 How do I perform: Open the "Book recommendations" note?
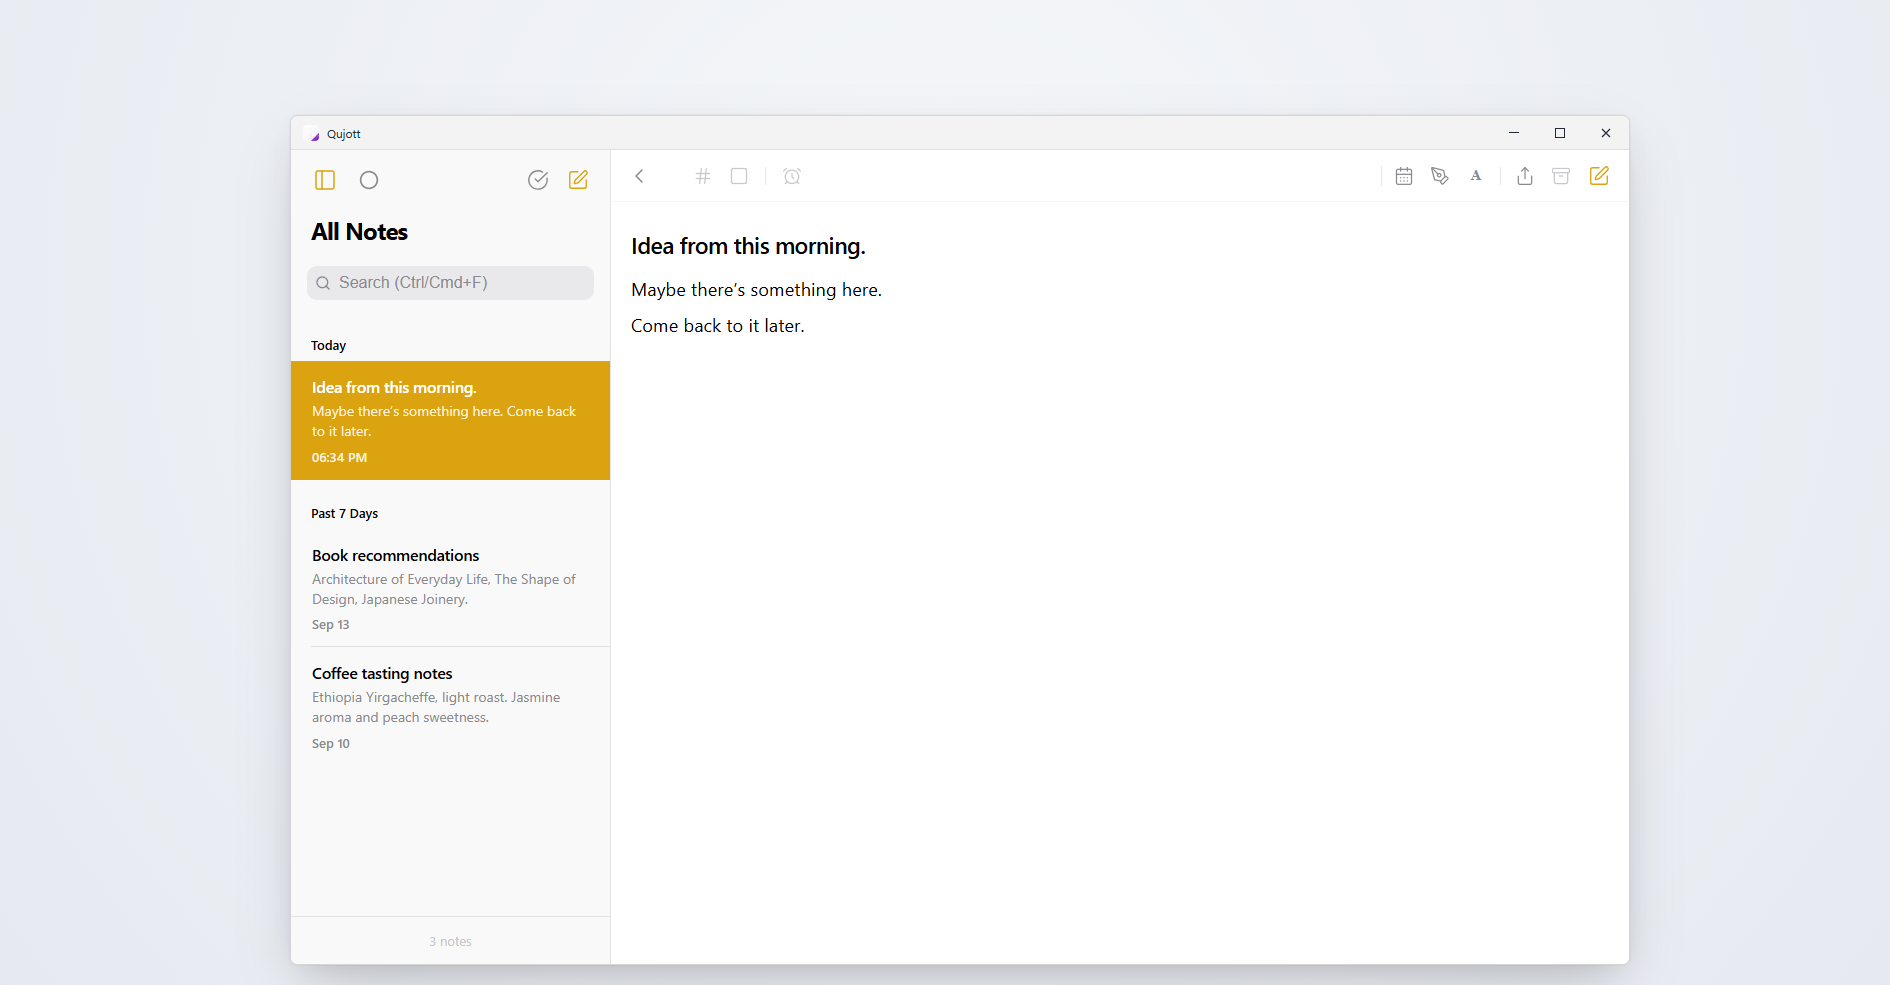click(450, 588)
